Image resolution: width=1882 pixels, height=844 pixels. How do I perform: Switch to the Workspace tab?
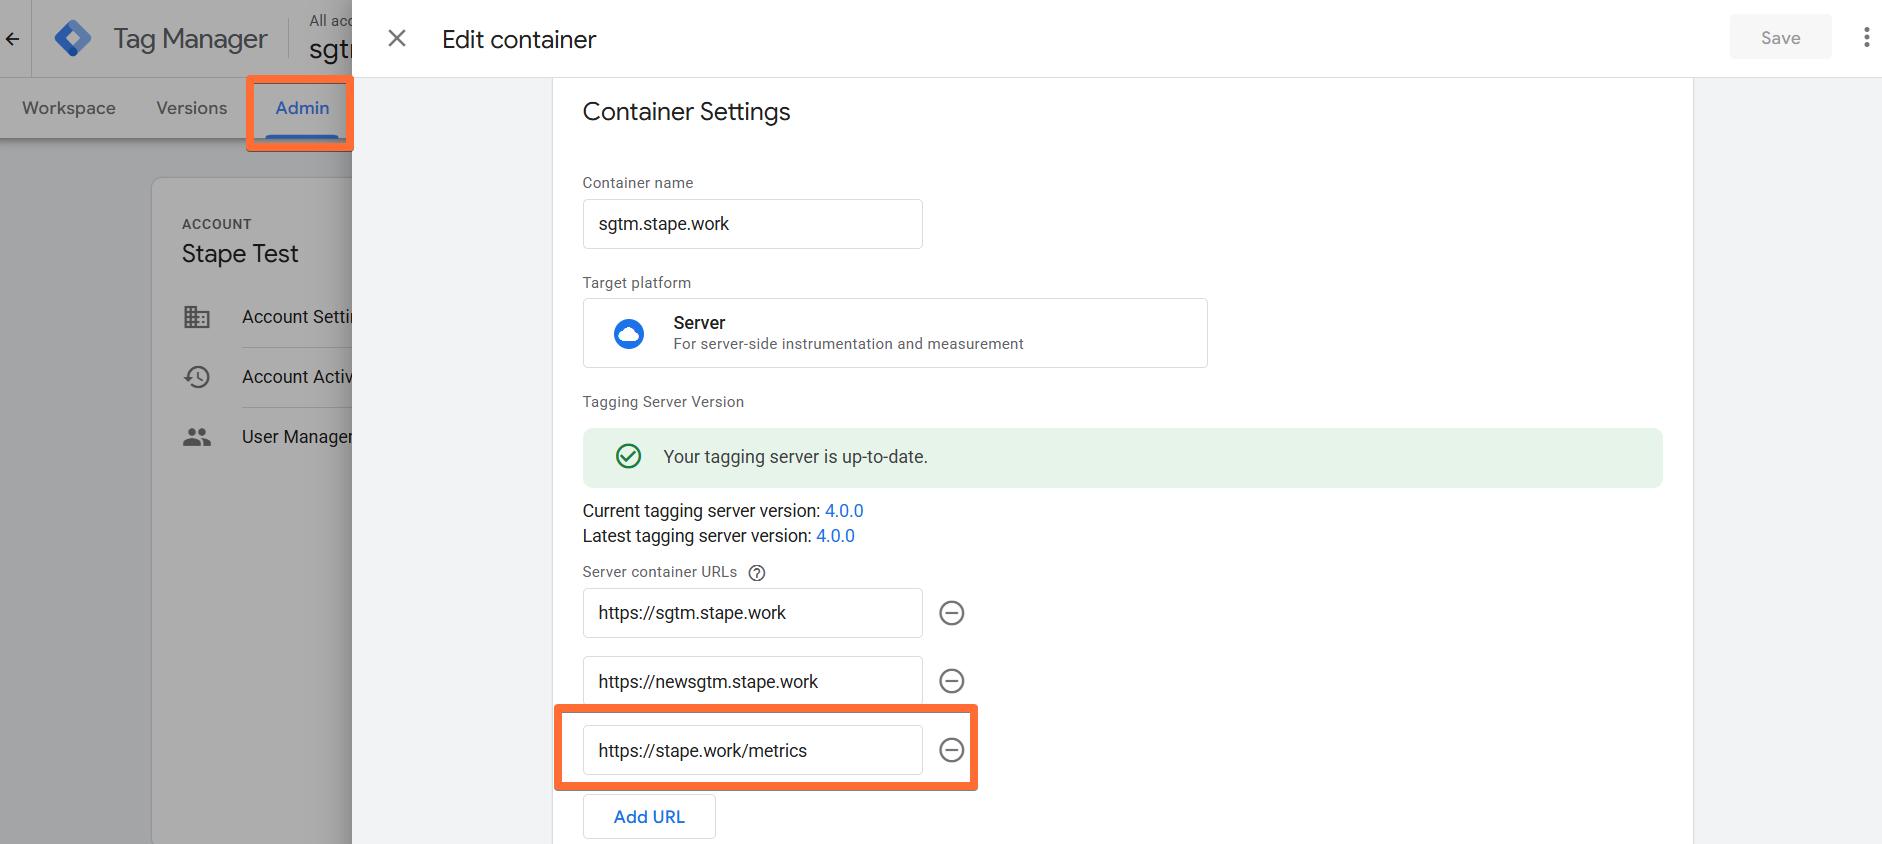69,108
